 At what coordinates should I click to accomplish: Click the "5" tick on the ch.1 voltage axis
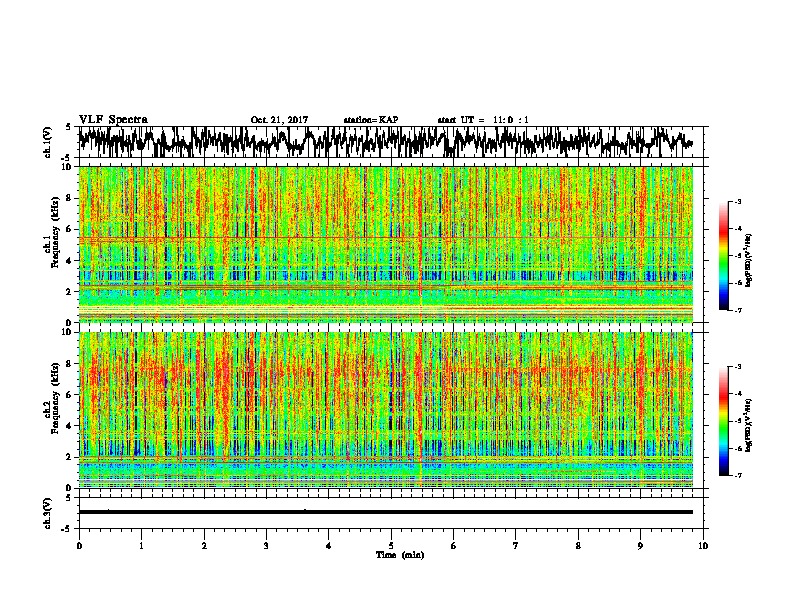click(x=69, y=127)
